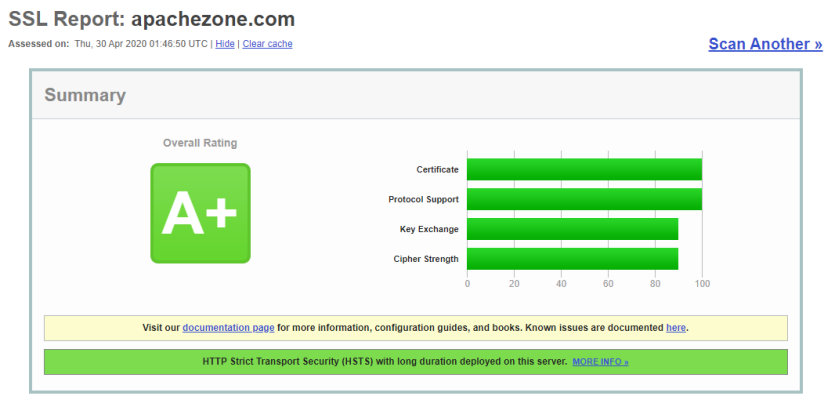Click the '0' axis value on chart
Screen dimensions: 835x407
468,284
